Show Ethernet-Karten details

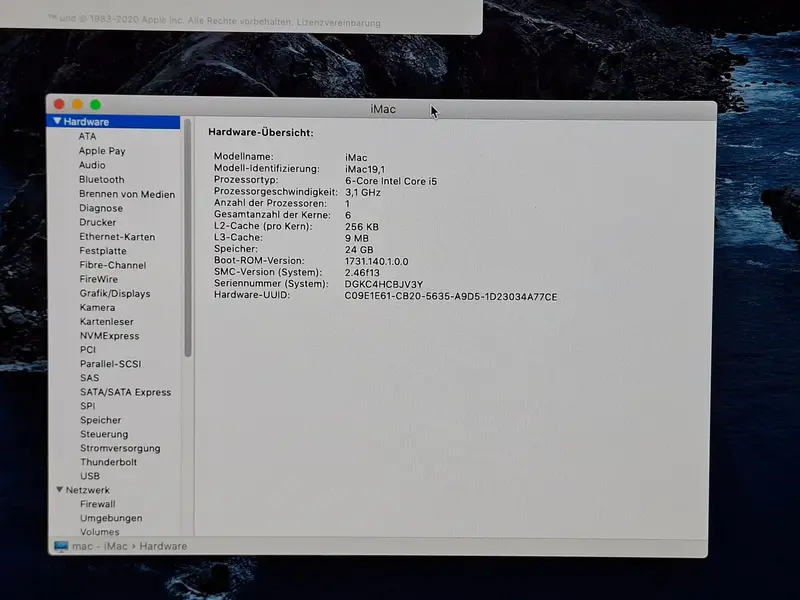pos(117,237)
